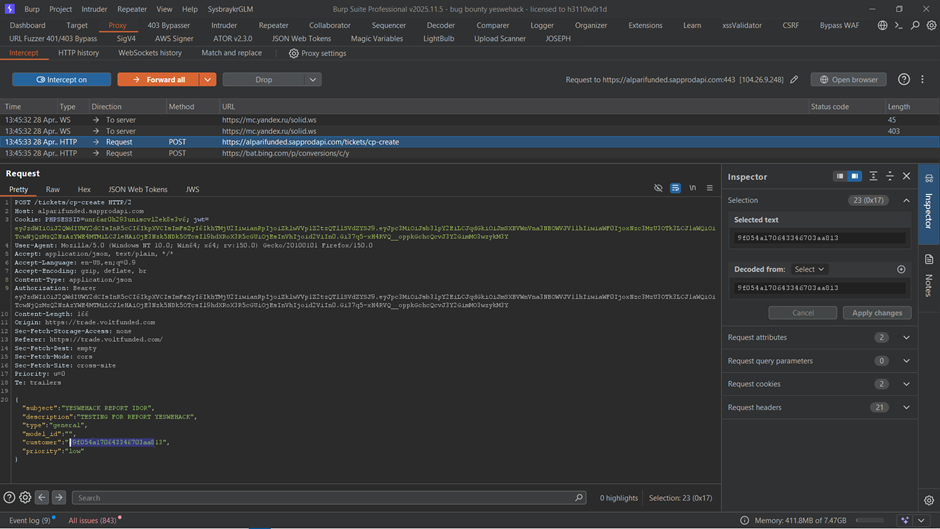Expand Request attributes section
The height and width of the screenshot is (529, 940).
point(906,338)
